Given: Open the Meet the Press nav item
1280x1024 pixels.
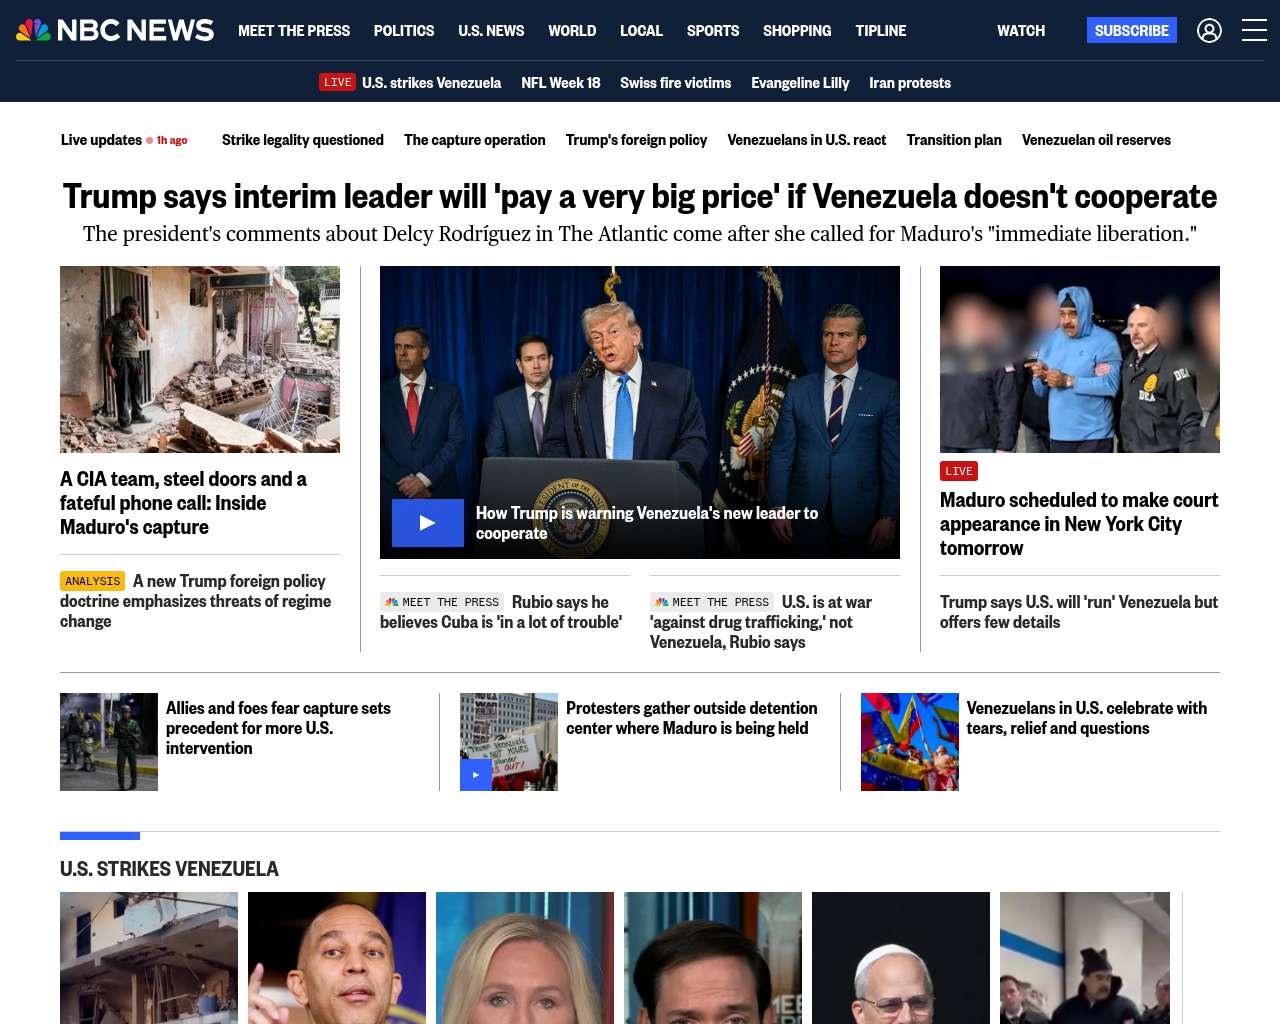Looking at the screenshot, I should tap(294, 31).
